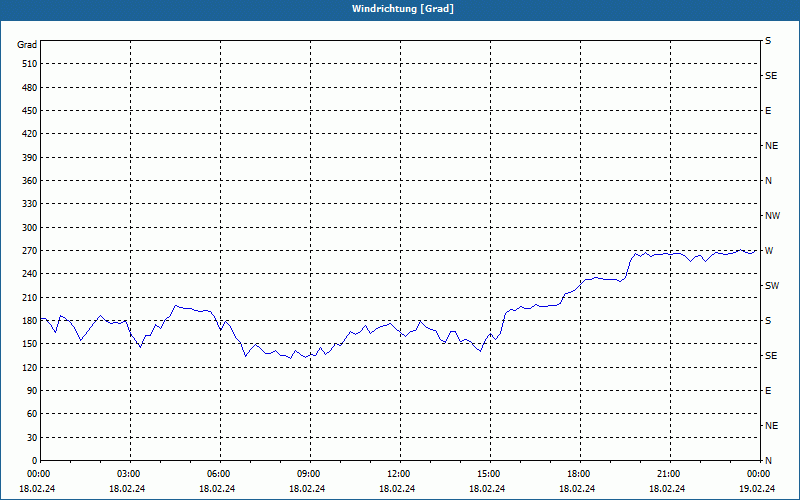The image size is (800, 500).
Task: Click the date label '19.02.24'
Action: tap(758, 489)
